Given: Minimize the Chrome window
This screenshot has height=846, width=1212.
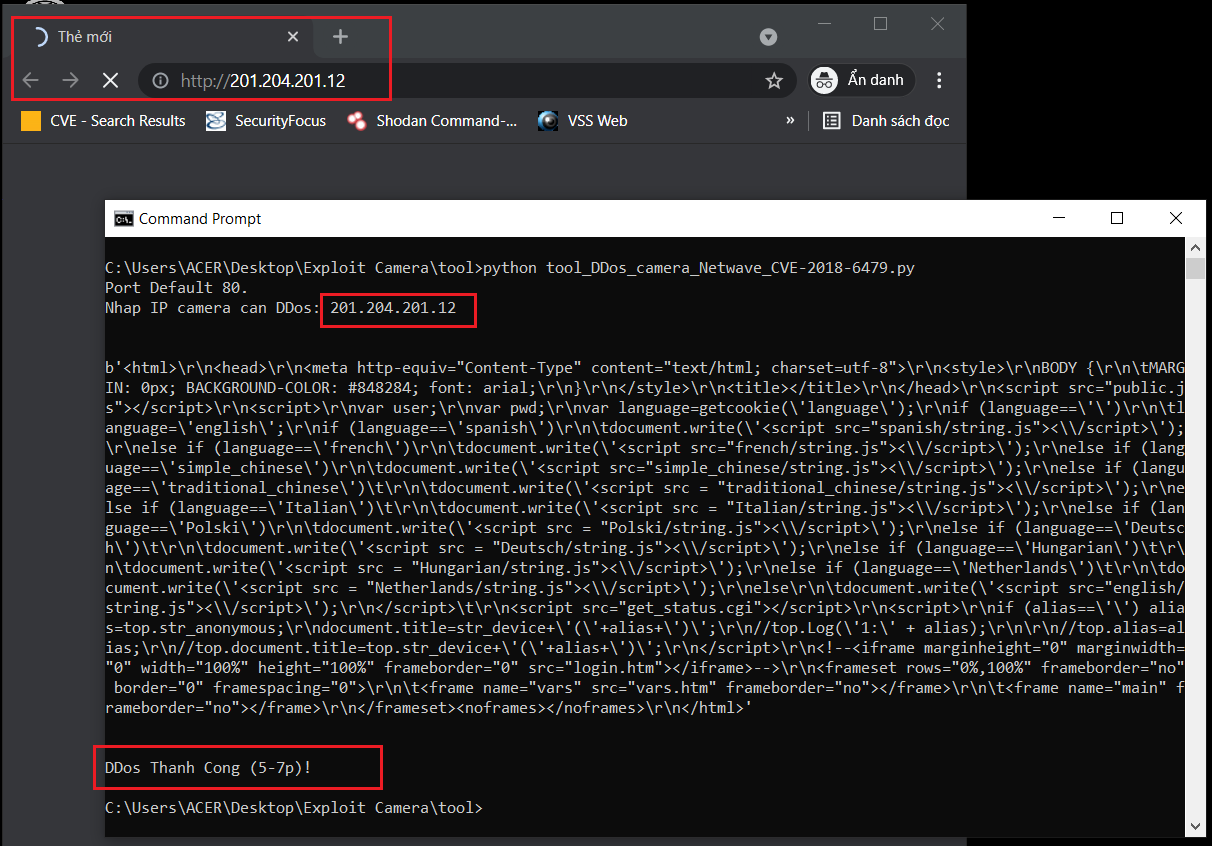Looking at the screenshot, I should [x=824, y=24].
